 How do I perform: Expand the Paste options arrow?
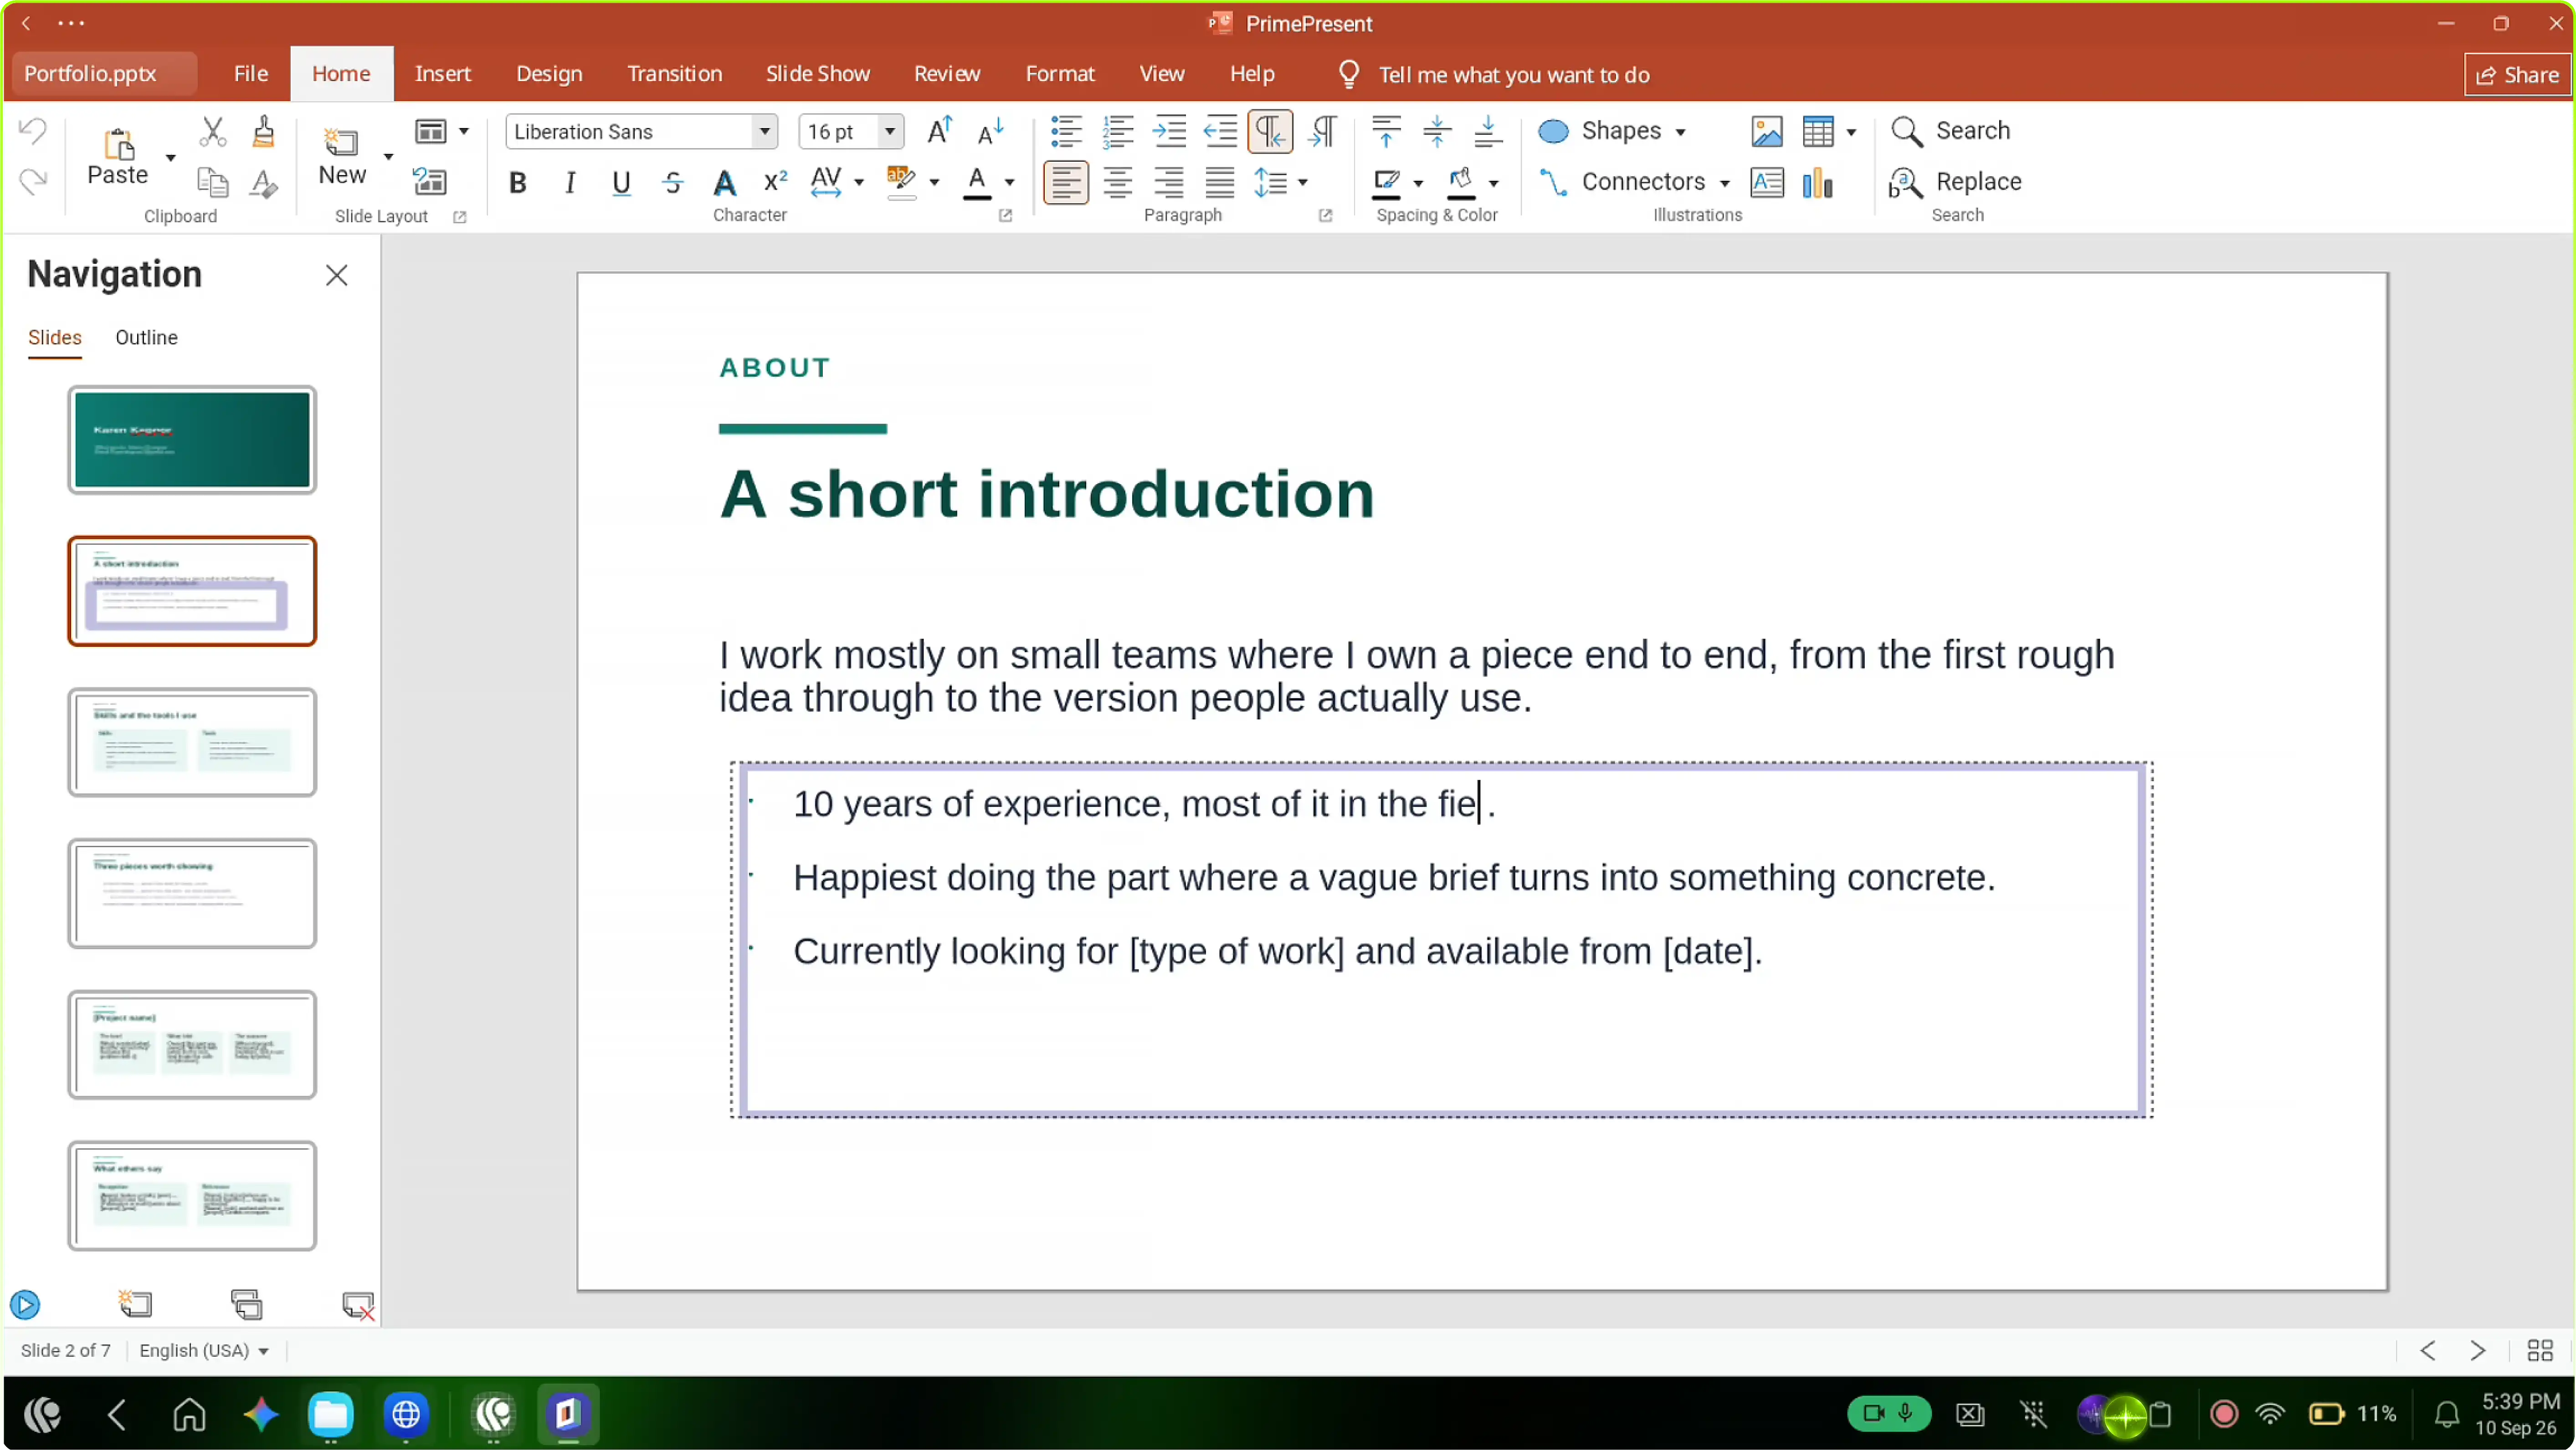(x=170, y=158)
